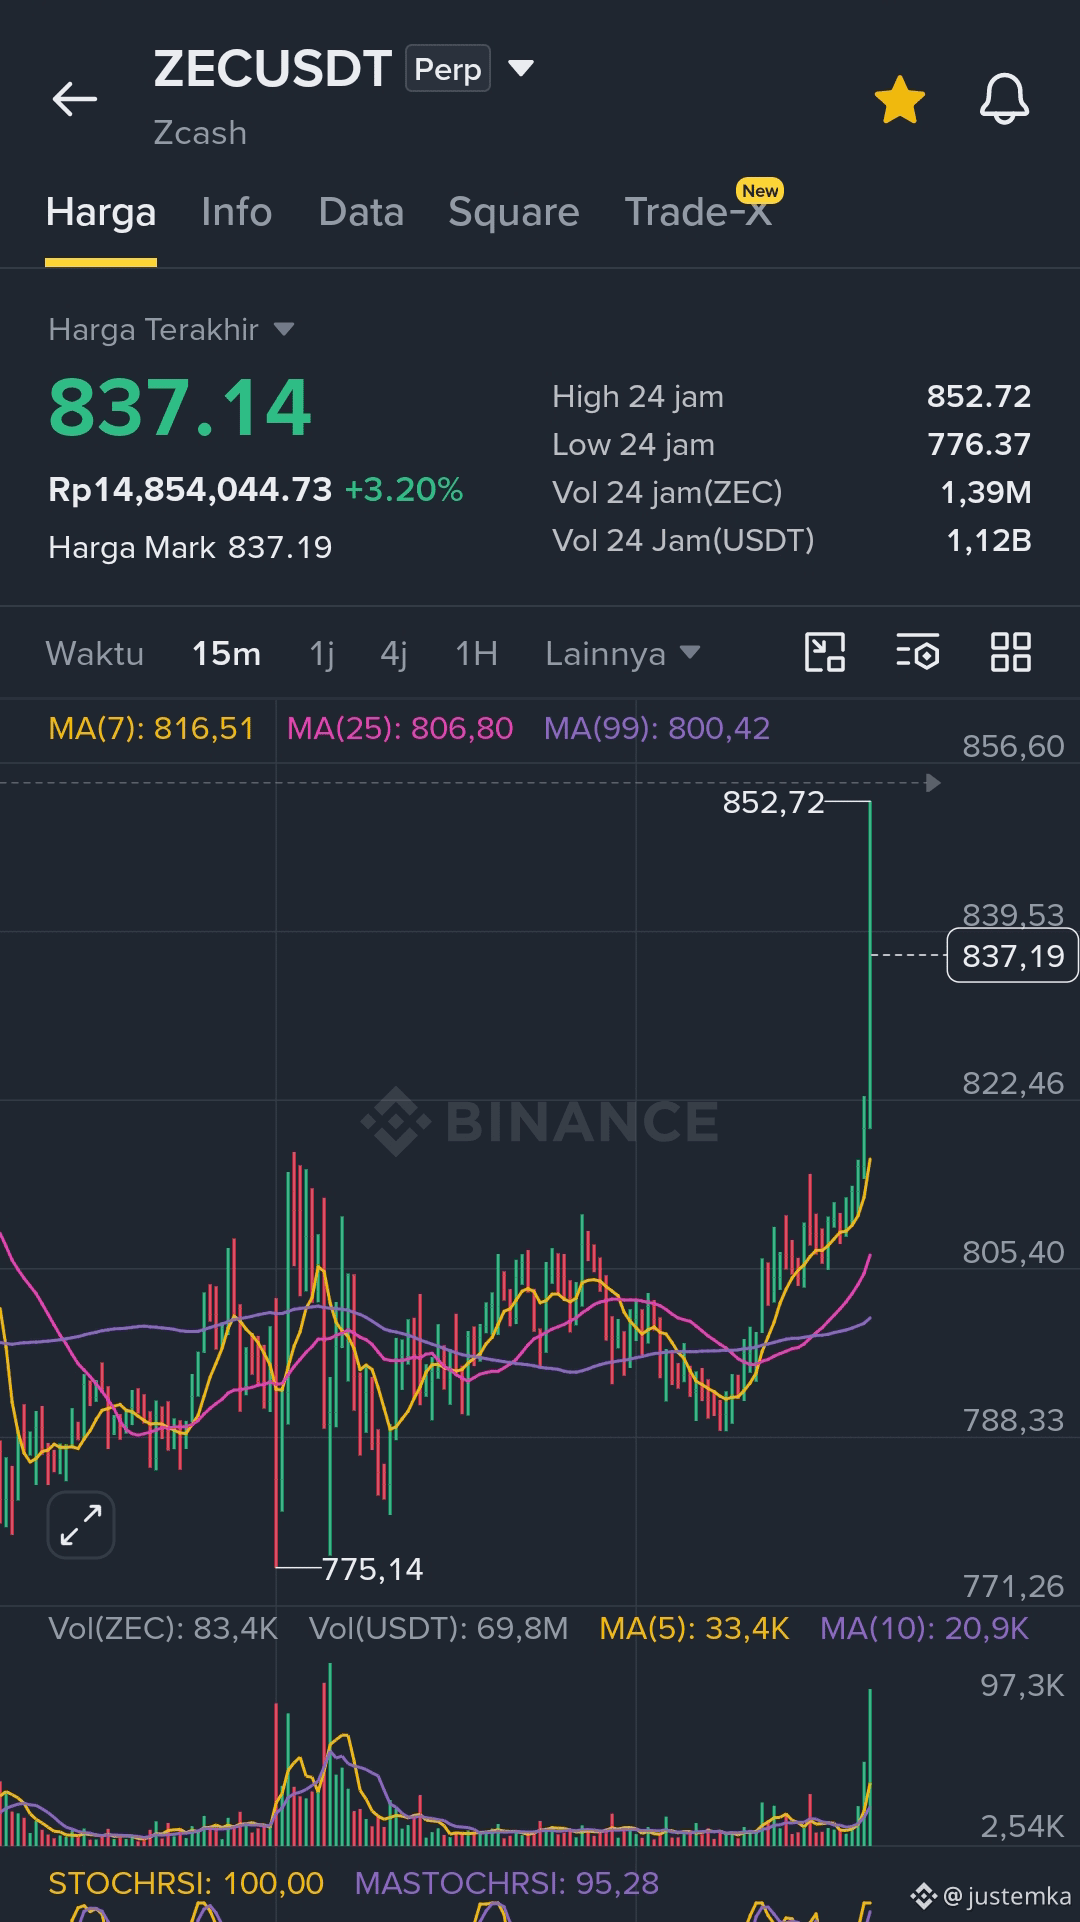Toggle the favorite star for ZECUSDT
The image size is (1080, 1922).
(x=900, y=100)
